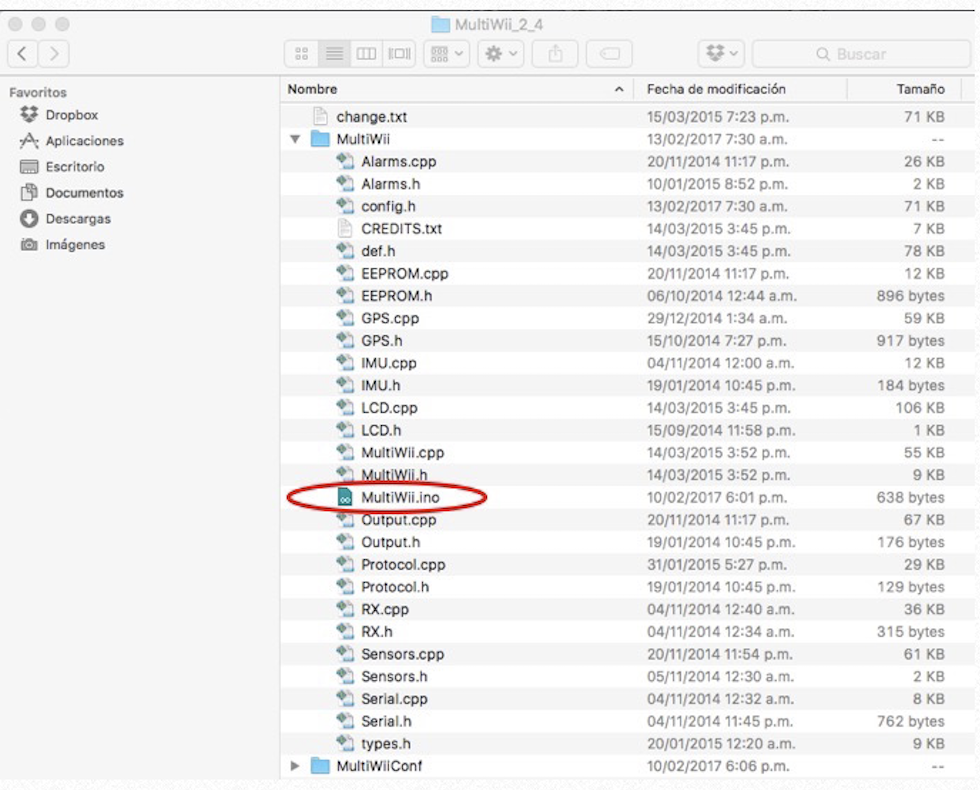The width and height of the screenshot is (980, 790).
Task: Expand the MultiWiiConf folder
Action: point(295,766)
